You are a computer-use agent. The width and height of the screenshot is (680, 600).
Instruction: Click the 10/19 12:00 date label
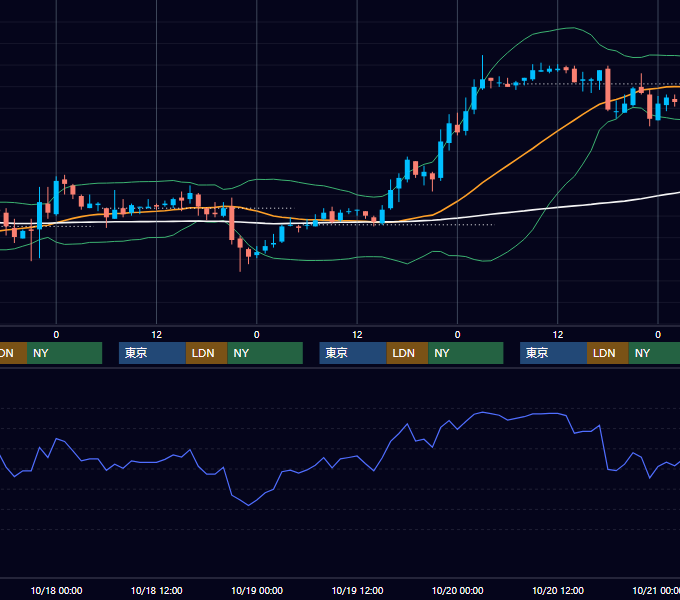point(357,590)
